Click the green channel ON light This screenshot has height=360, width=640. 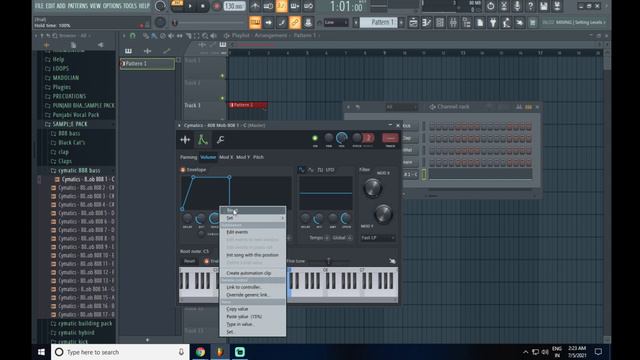pos(315,139)
